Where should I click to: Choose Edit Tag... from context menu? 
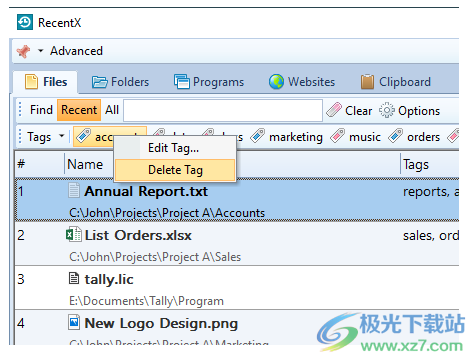tap(175, 148)
